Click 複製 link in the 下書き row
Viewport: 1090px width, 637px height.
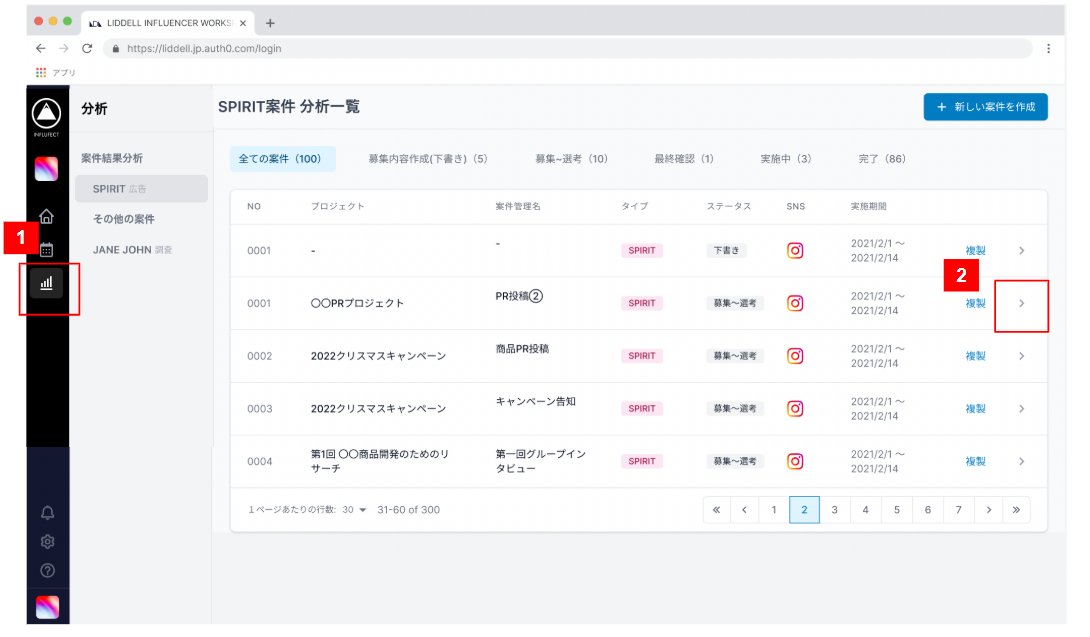click(975, 250)
